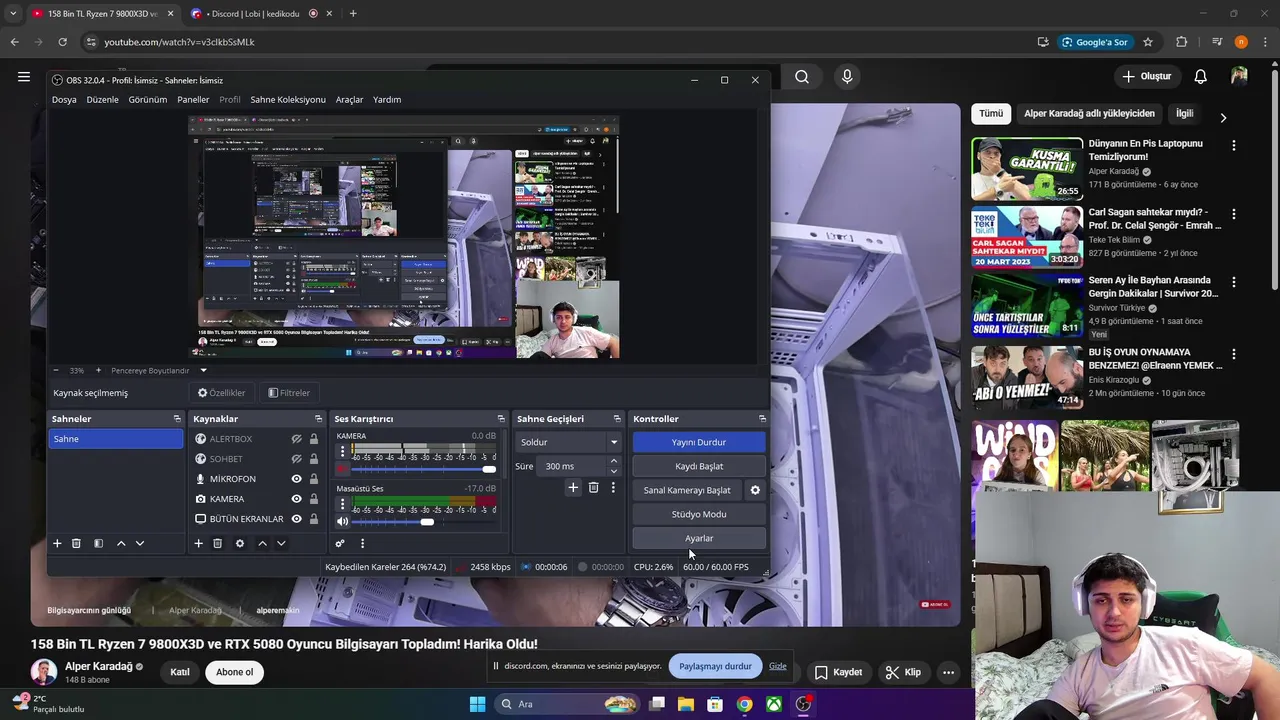Hide the MİKROFON source
The width and height of the screenshot is (1280, 720).
pyautogui.click(x=296, y=479)
